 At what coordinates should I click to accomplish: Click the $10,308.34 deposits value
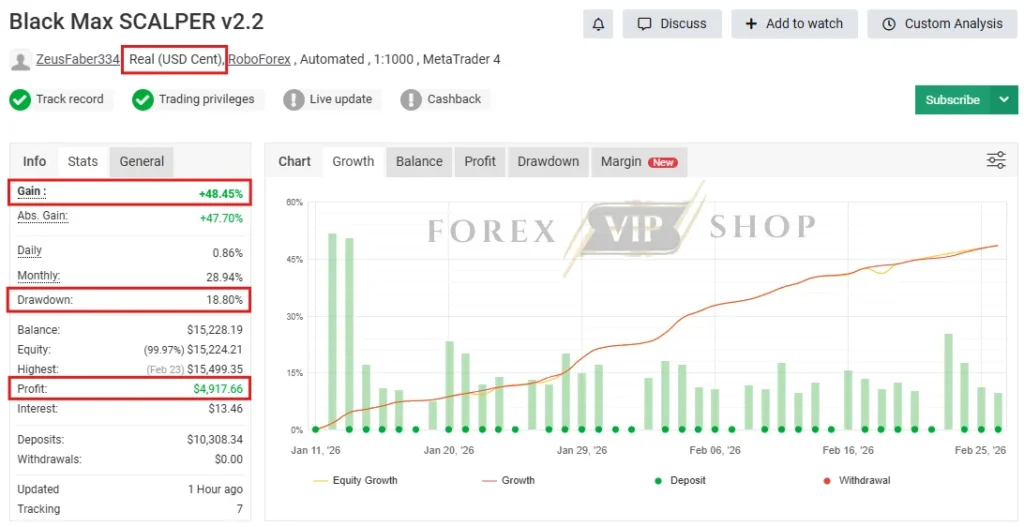pos(215,440)
